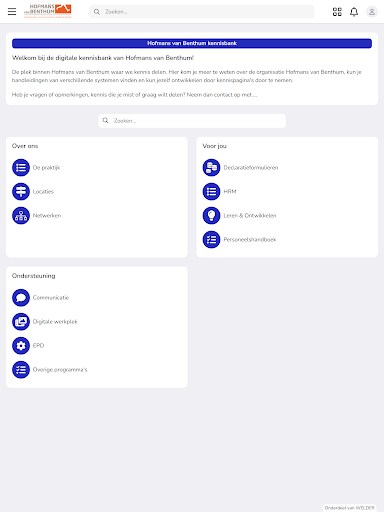
Task: Click the Declaratieformulieren coins icon
Action: [x=211, y=167]
